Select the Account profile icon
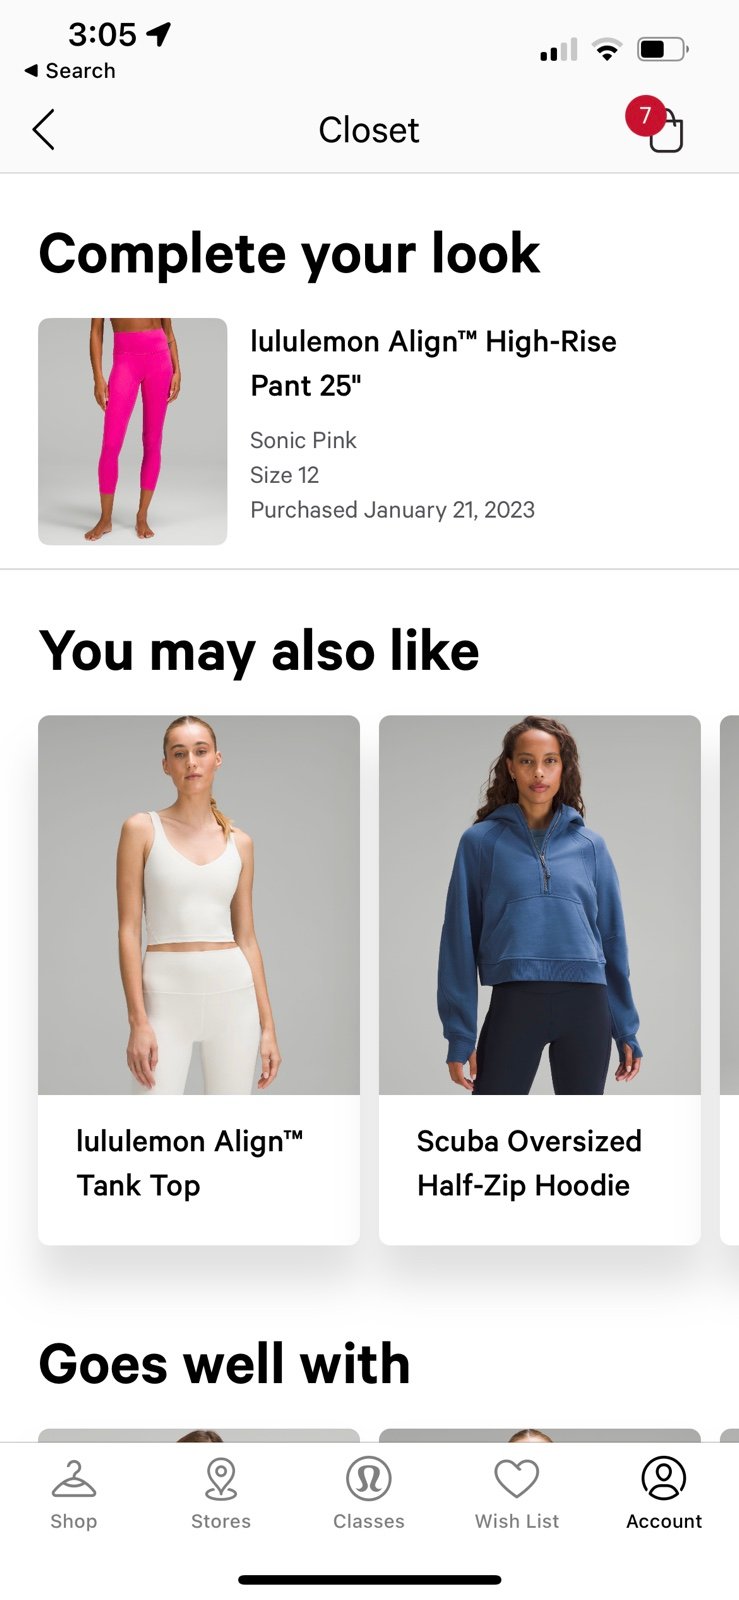 (x=664, y=1478)
